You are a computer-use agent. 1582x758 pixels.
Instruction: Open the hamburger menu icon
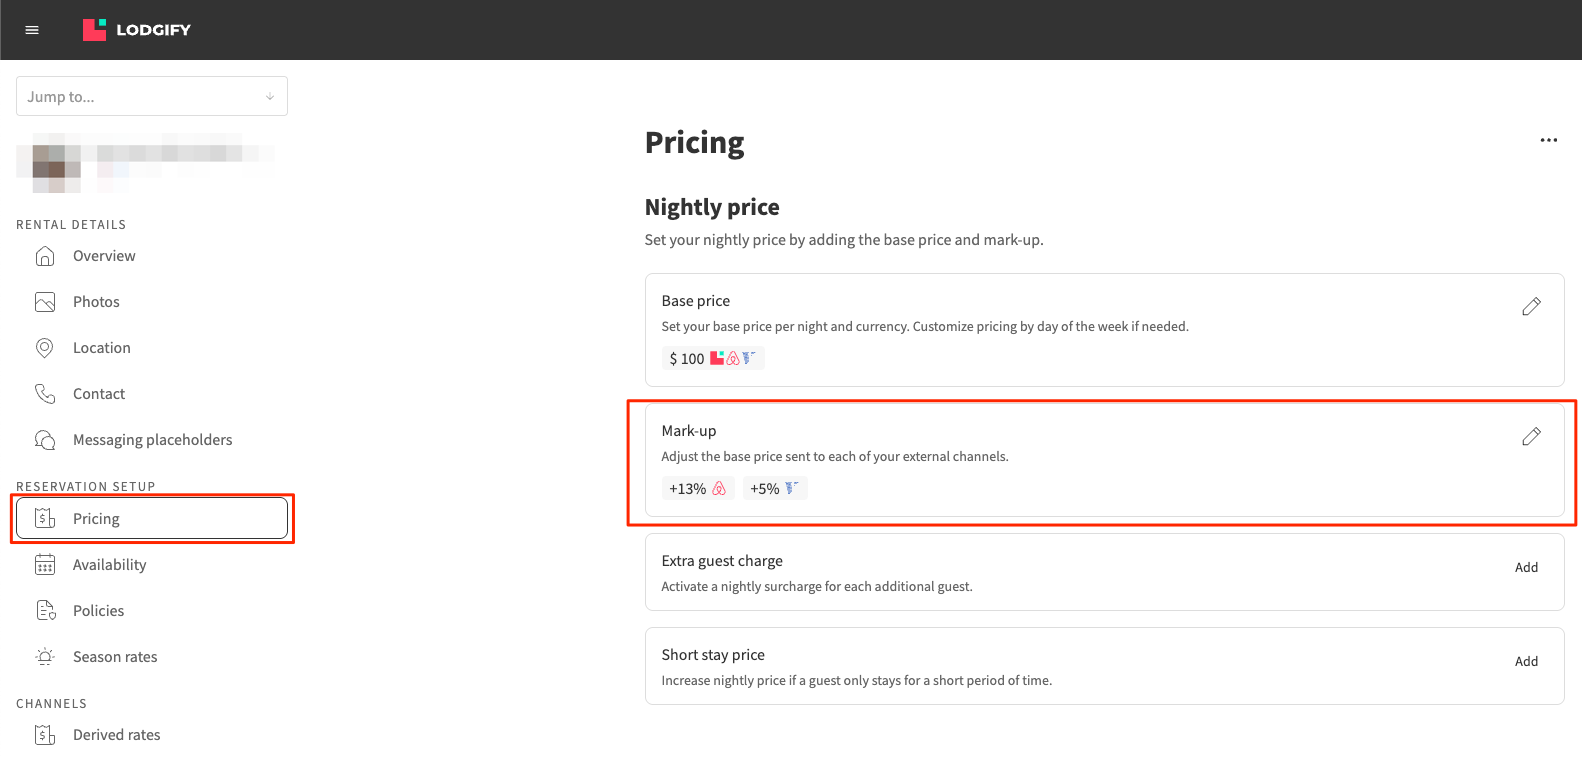(32, 30)
